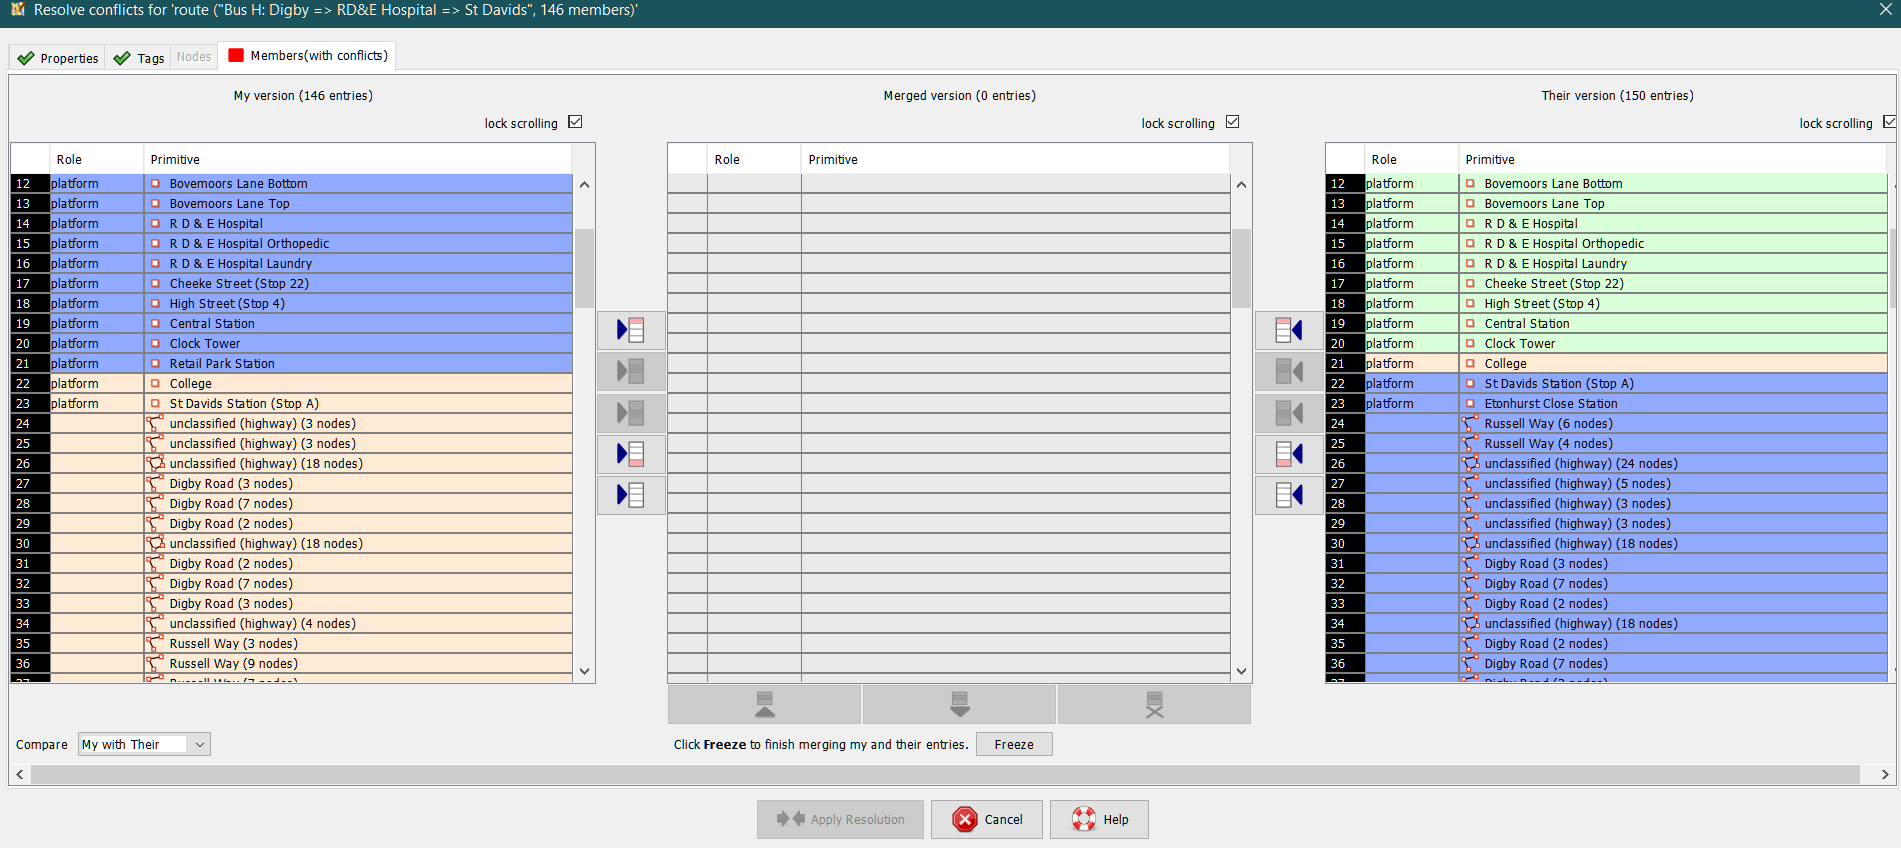Viewport: 1901px width, 848px height.
Task: Click the move-down button below merged list
Action: coord(959,705)
